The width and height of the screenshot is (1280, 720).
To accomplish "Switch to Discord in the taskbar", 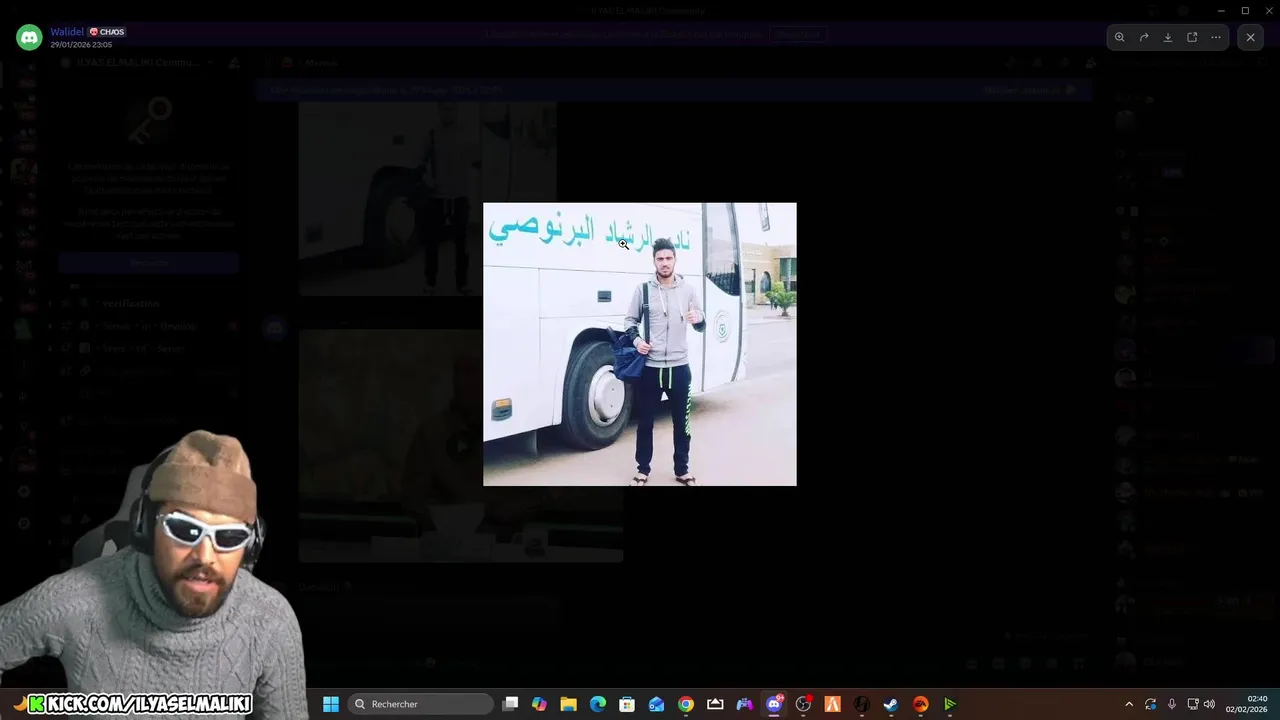I will coord(774,704).
